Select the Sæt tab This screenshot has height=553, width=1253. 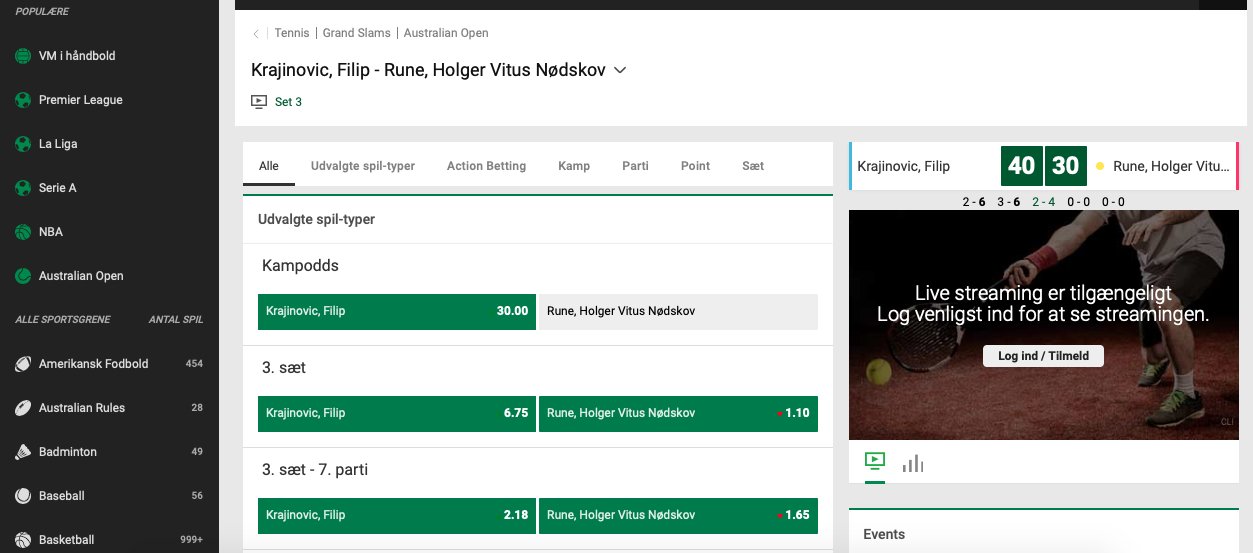(753, 166)
